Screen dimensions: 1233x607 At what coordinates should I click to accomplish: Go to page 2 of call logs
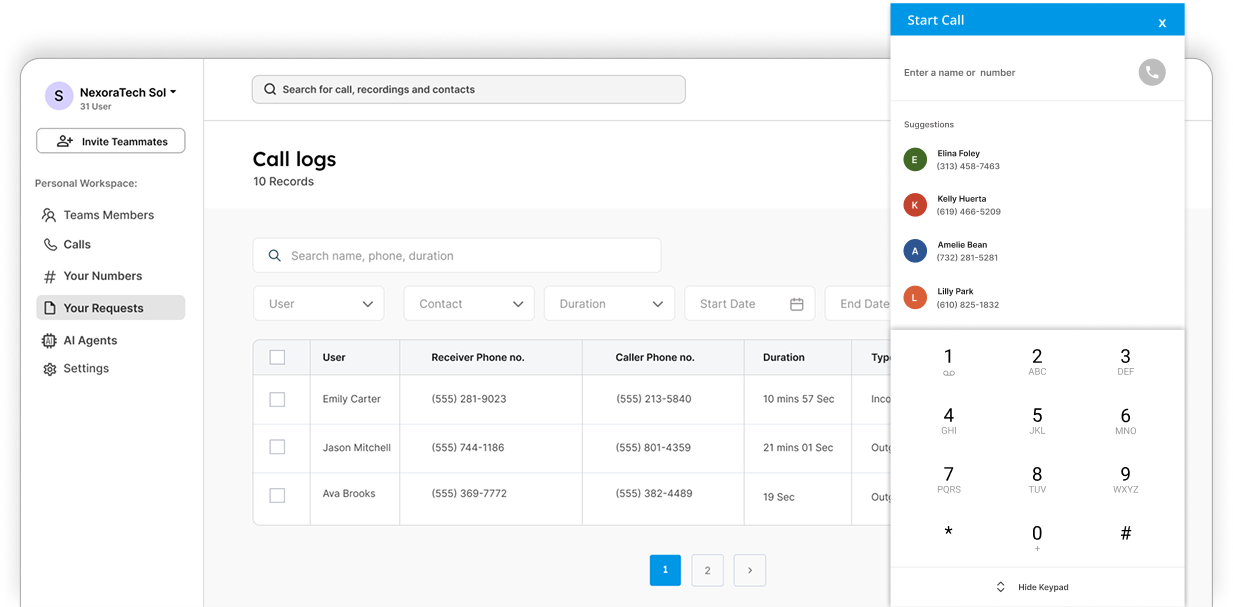[707, 570]
